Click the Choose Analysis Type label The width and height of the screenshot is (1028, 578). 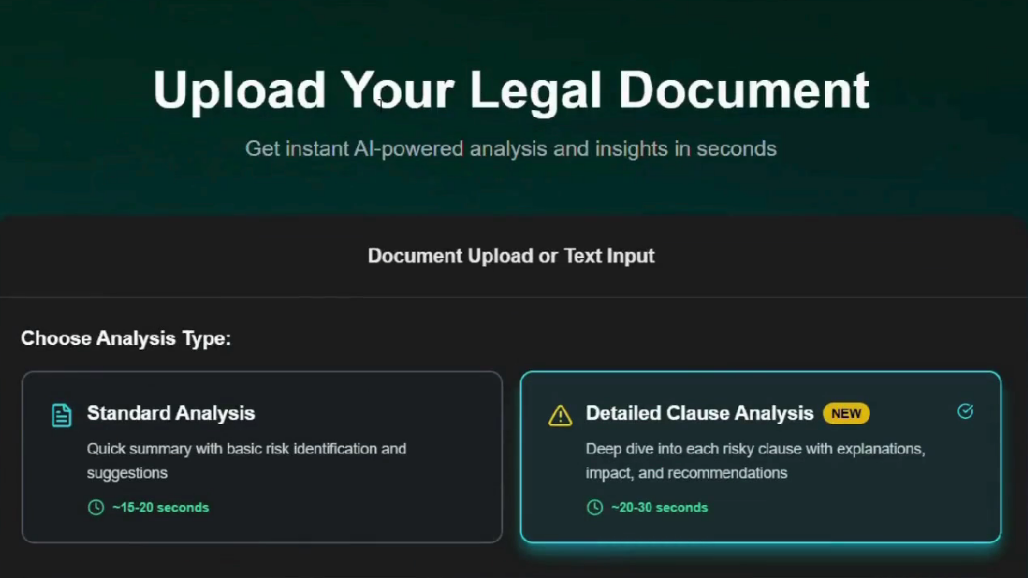[126, 338]
